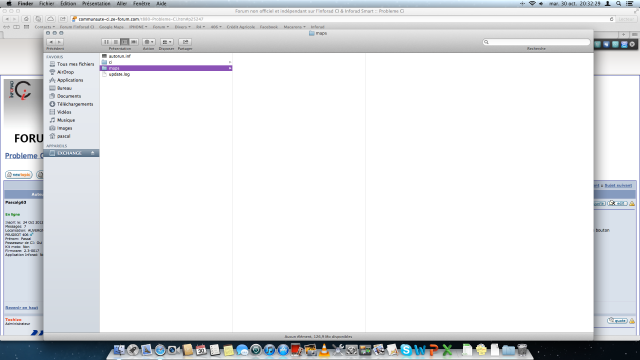Viewport: 640px width, 360px height.
Task: Launch VLC from the Dock
Action: [x=324, y=350]
